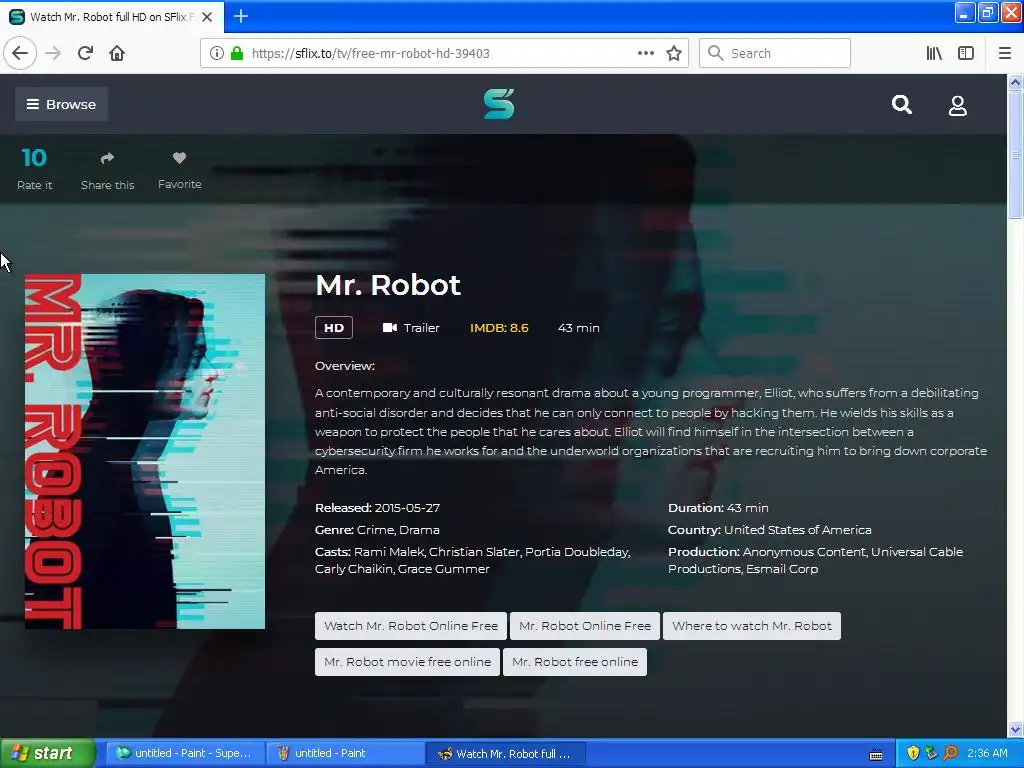Click the IMDB: 8.6 rating text
The height and width of the screenshot is (768, 1024).
[499, 328]
